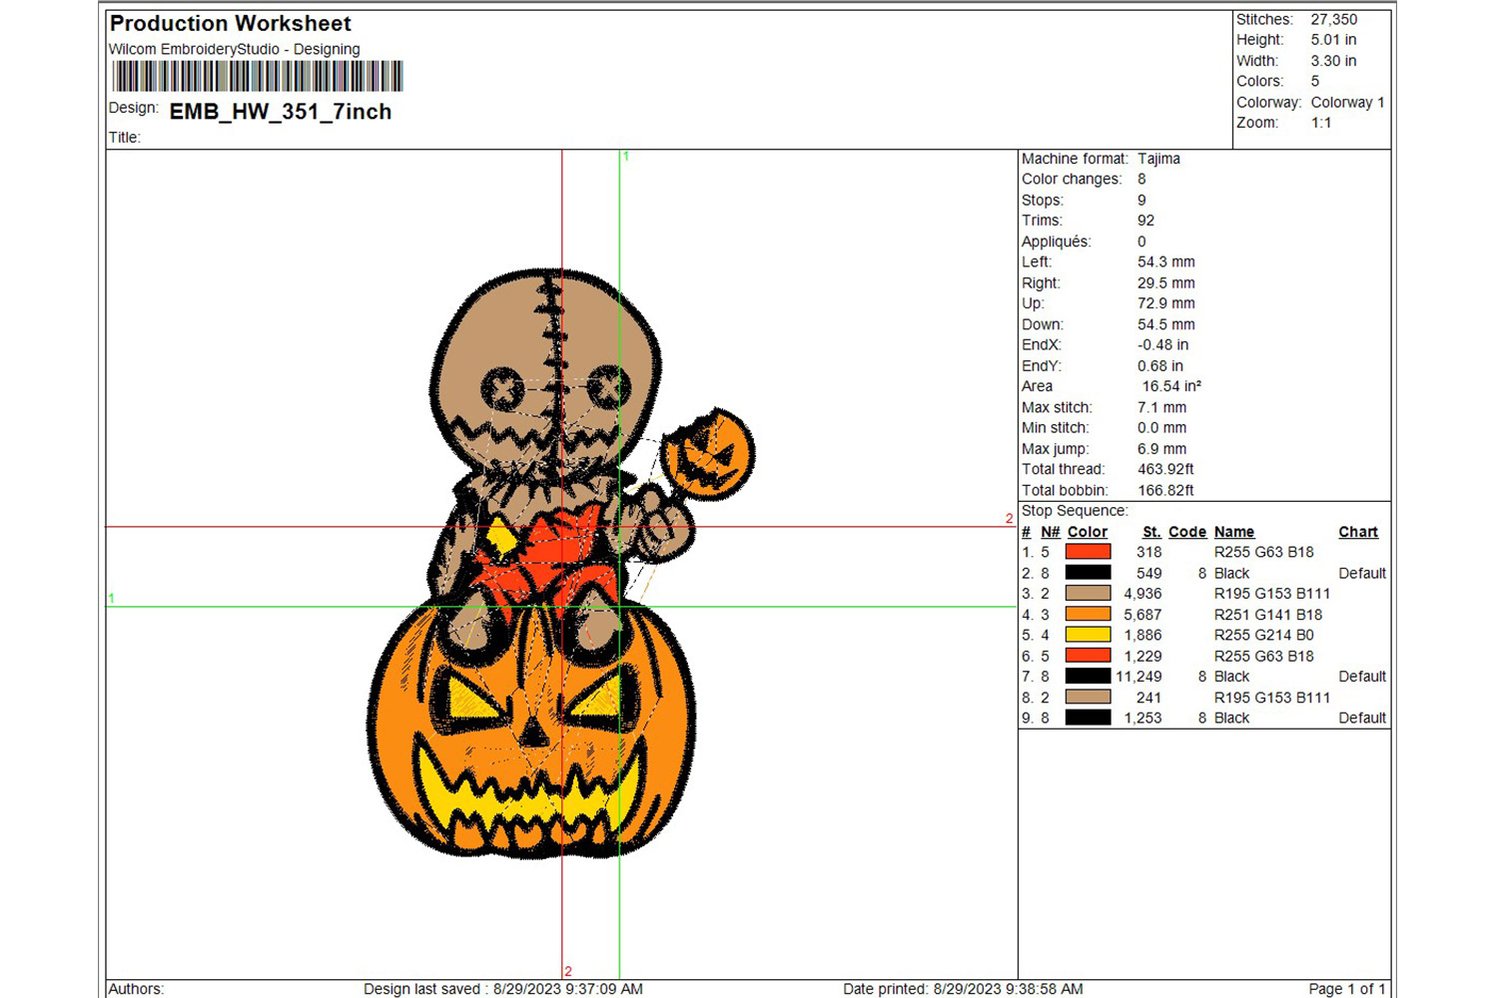The height and width of the screenshot is (998, 1500).
Task: Choose the black swatch in stop row 7
Action: coord(1088,677)
